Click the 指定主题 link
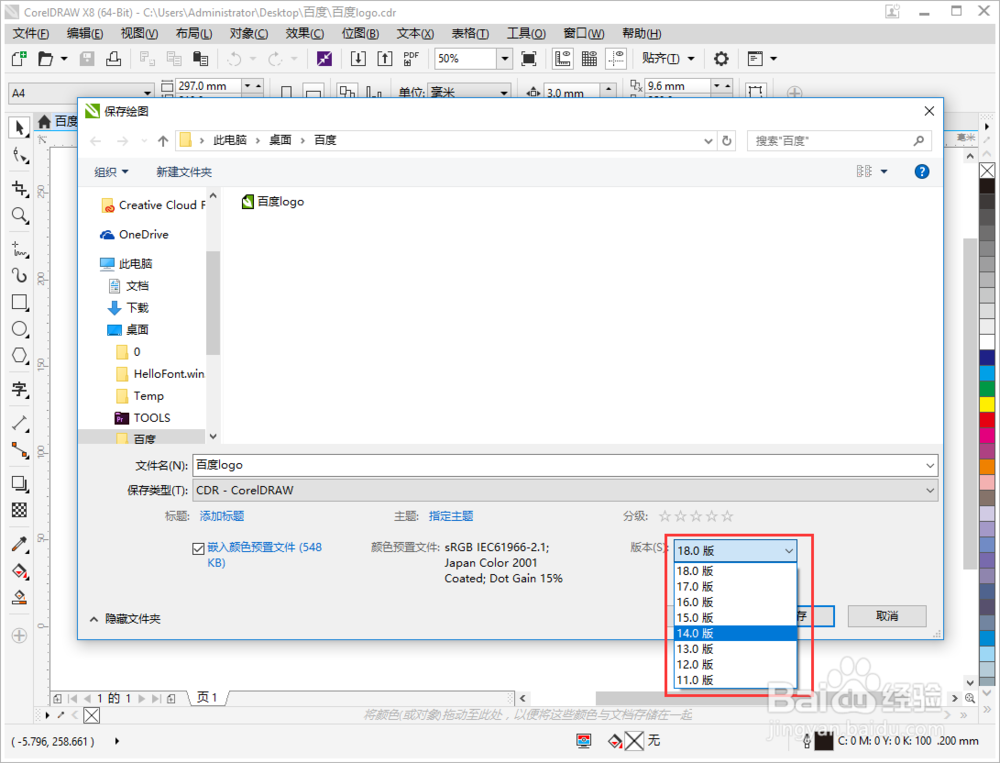 (451, 516)
